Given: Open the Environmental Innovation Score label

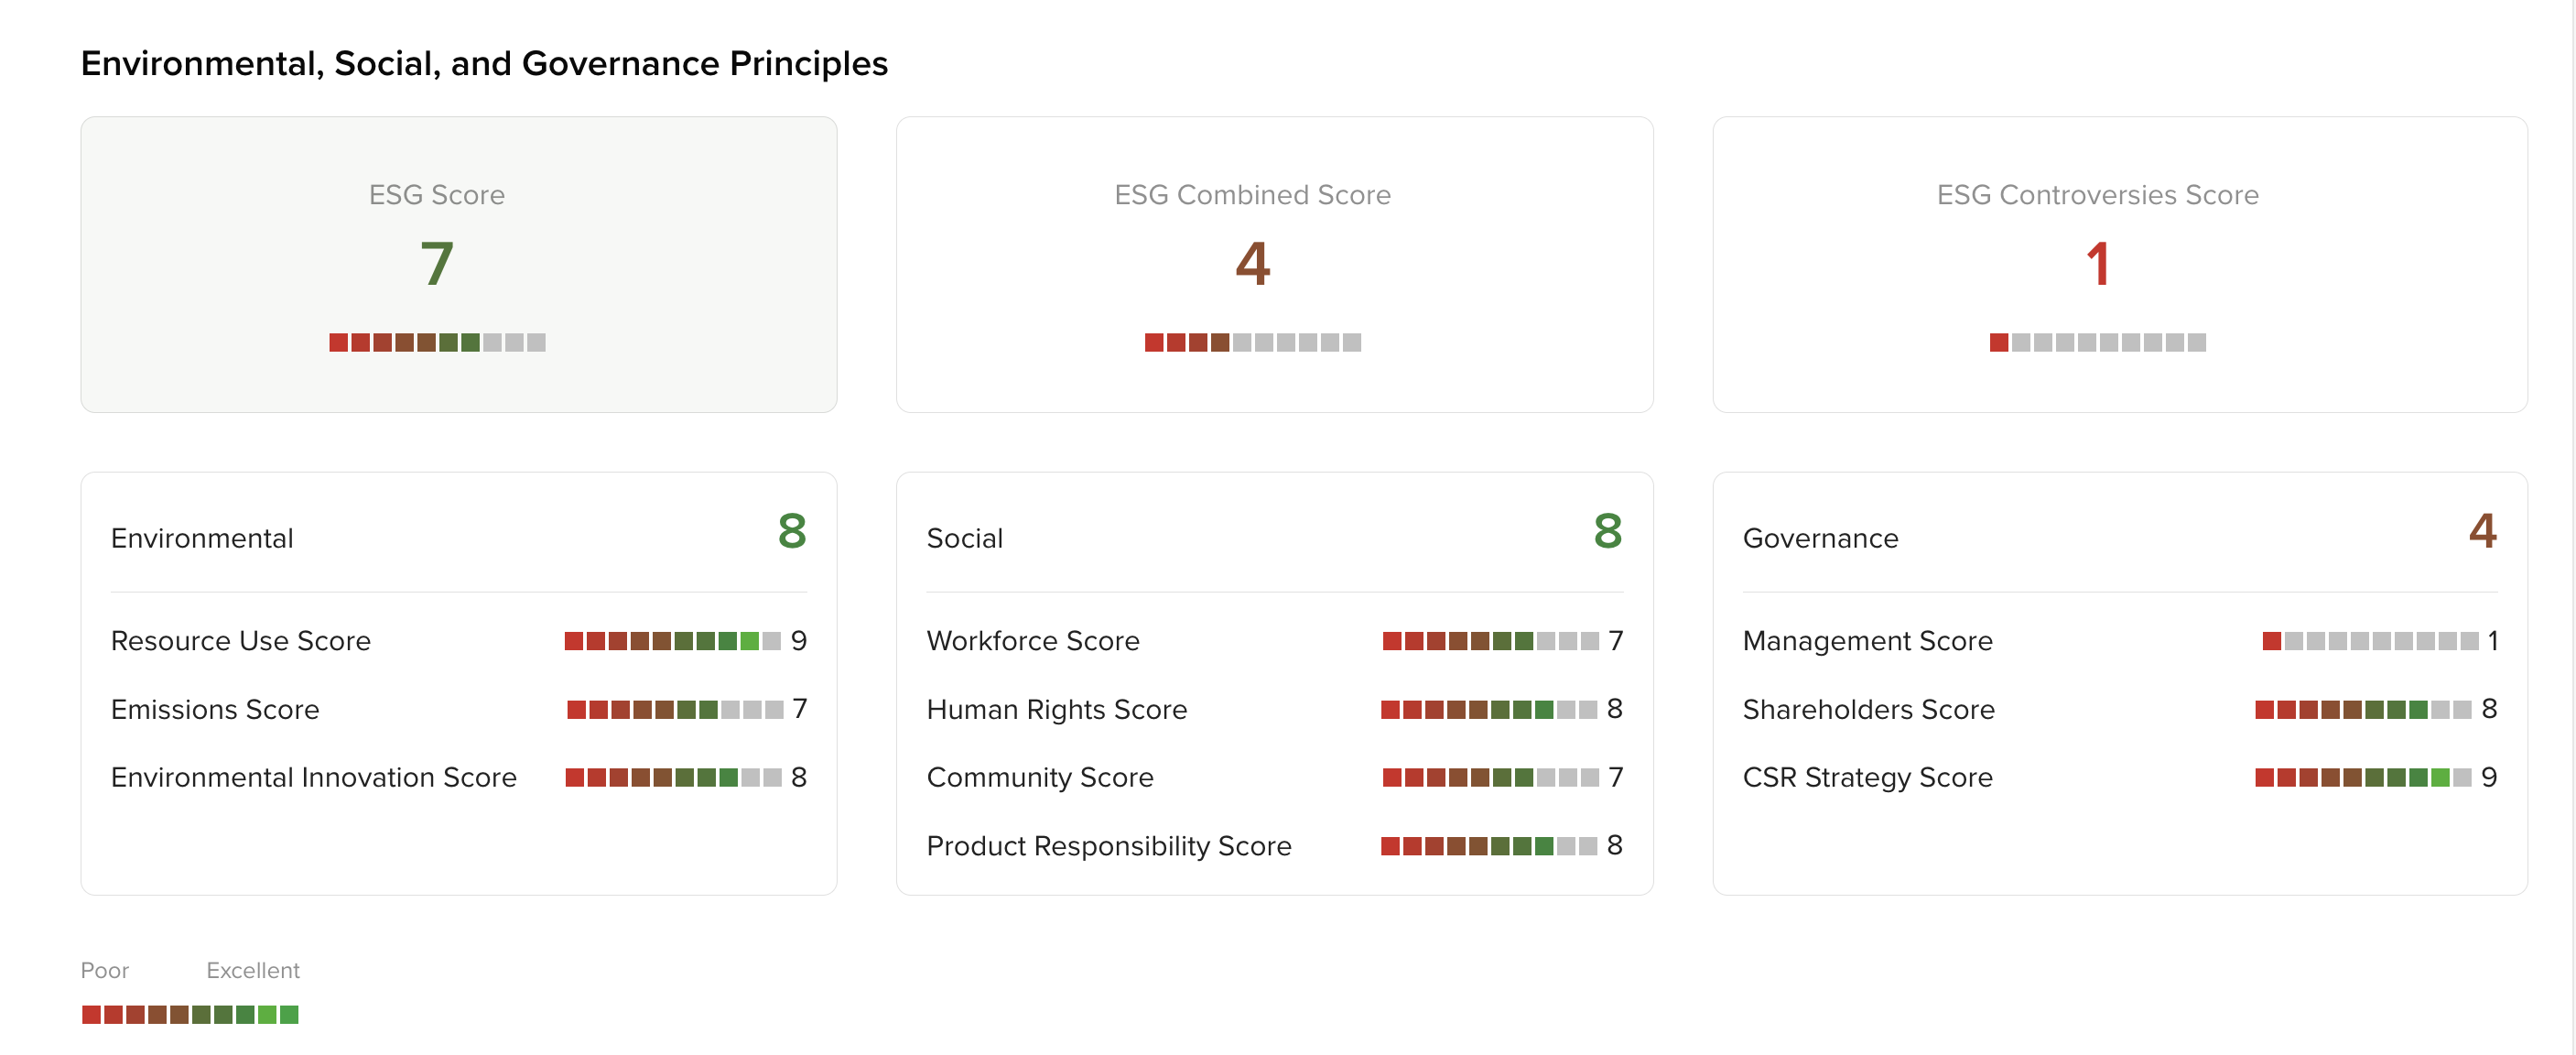Looking at the screenshot, I should (313, 777).
